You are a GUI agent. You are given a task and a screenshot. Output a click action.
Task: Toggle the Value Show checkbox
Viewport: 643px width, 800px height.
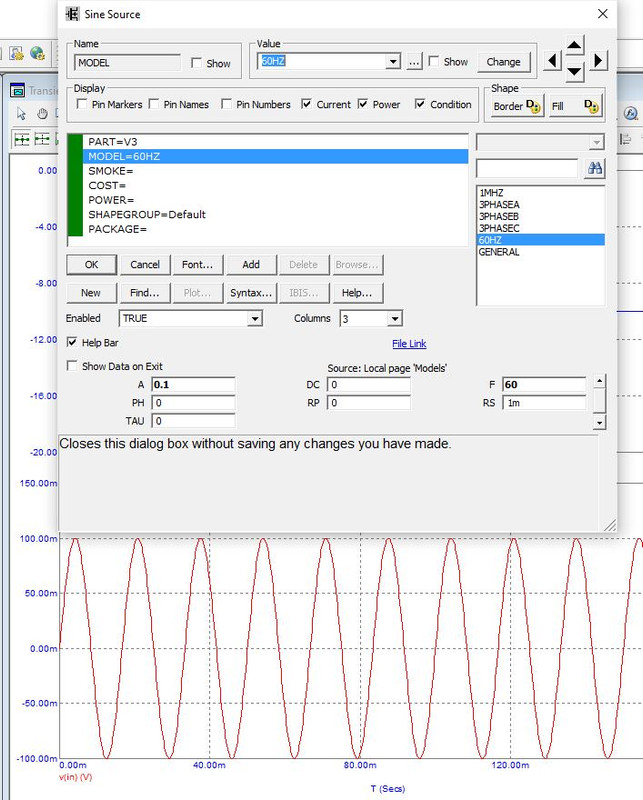pos(433,61)
